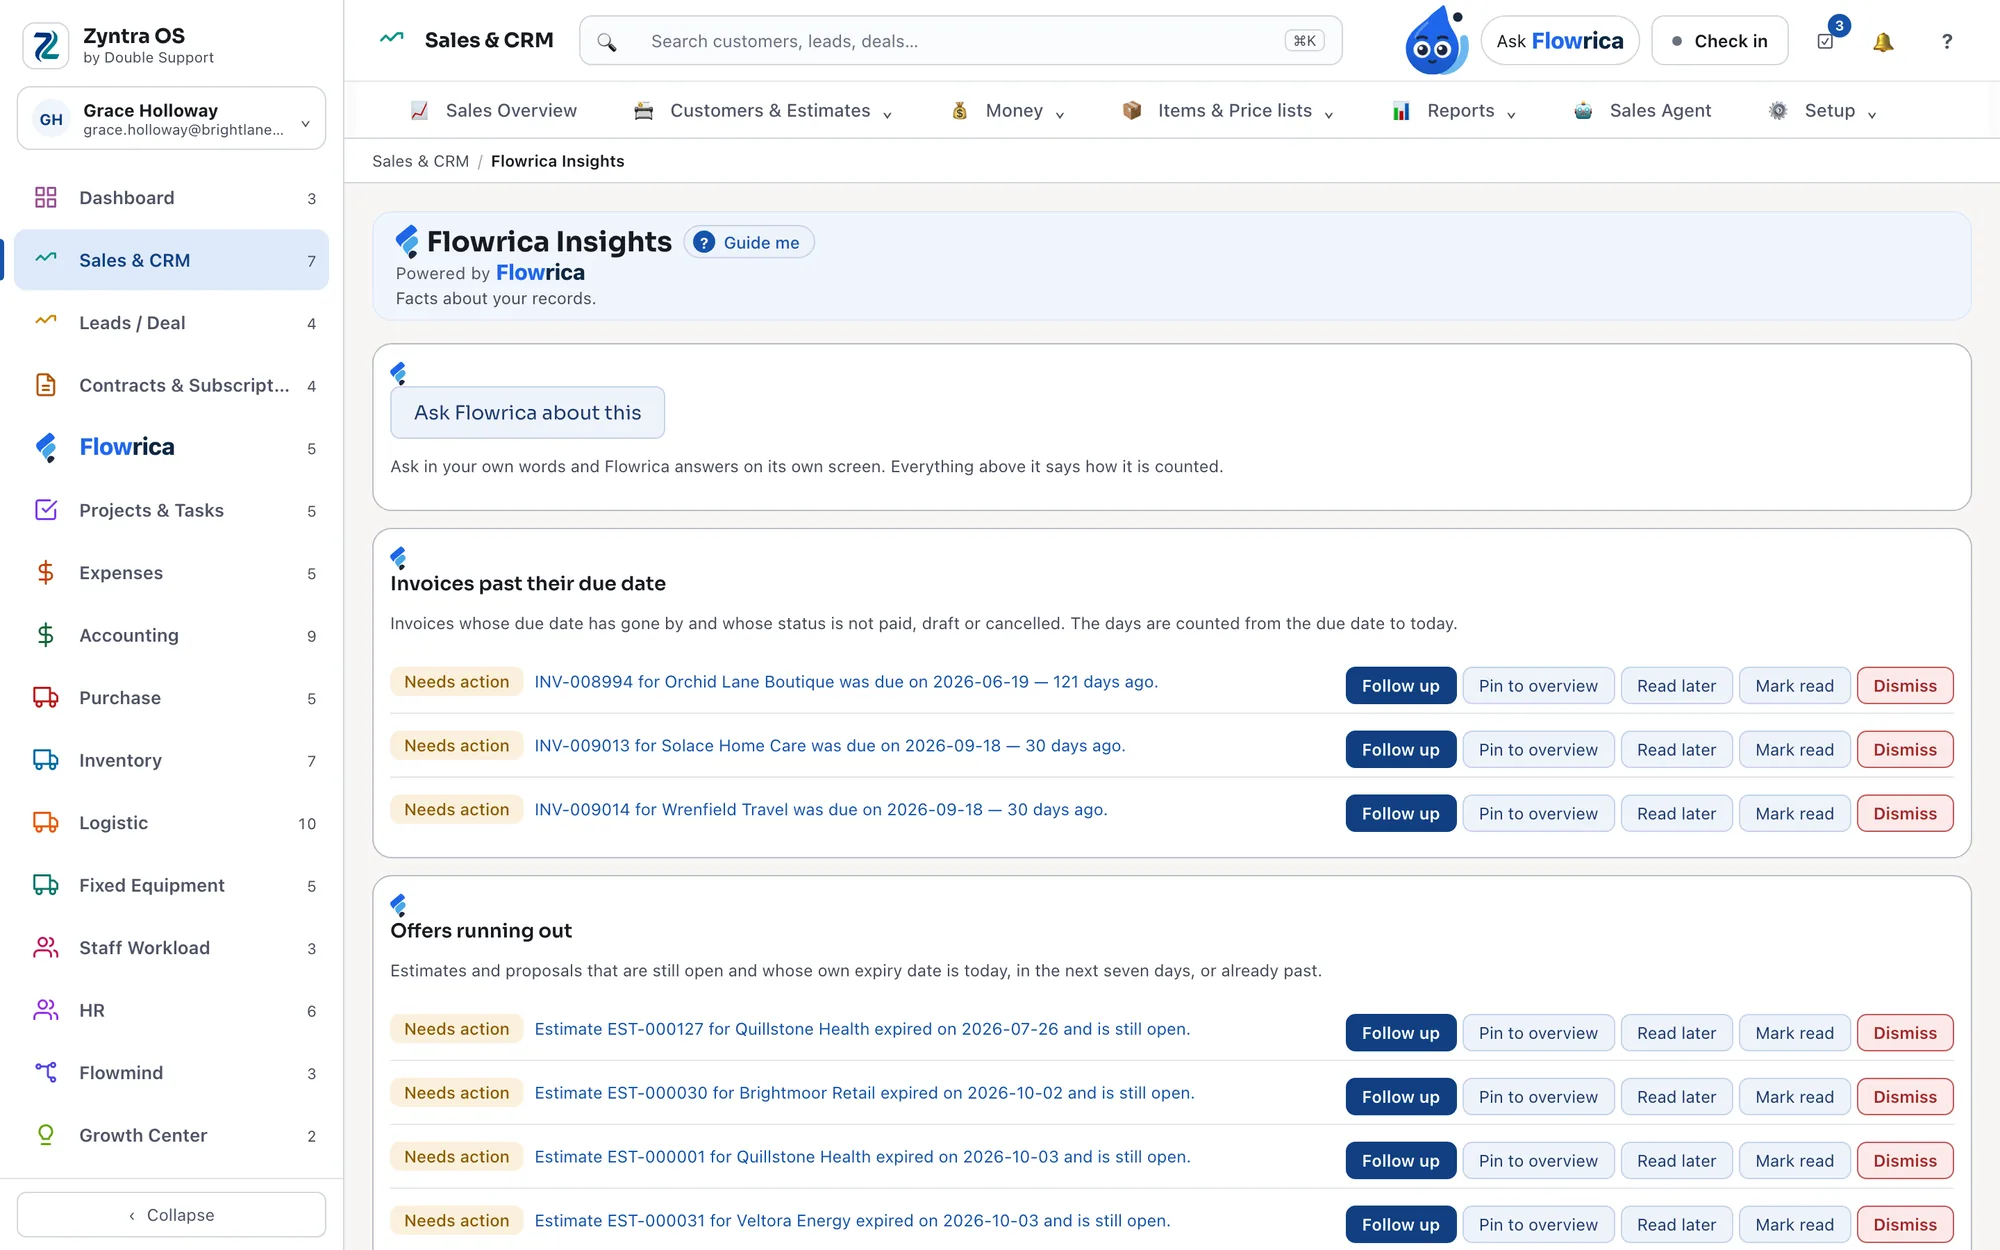The width and height of the screenshot is (2000, 1250).
Task: Select Inventory in the sidebar
Action: [171, 760]
